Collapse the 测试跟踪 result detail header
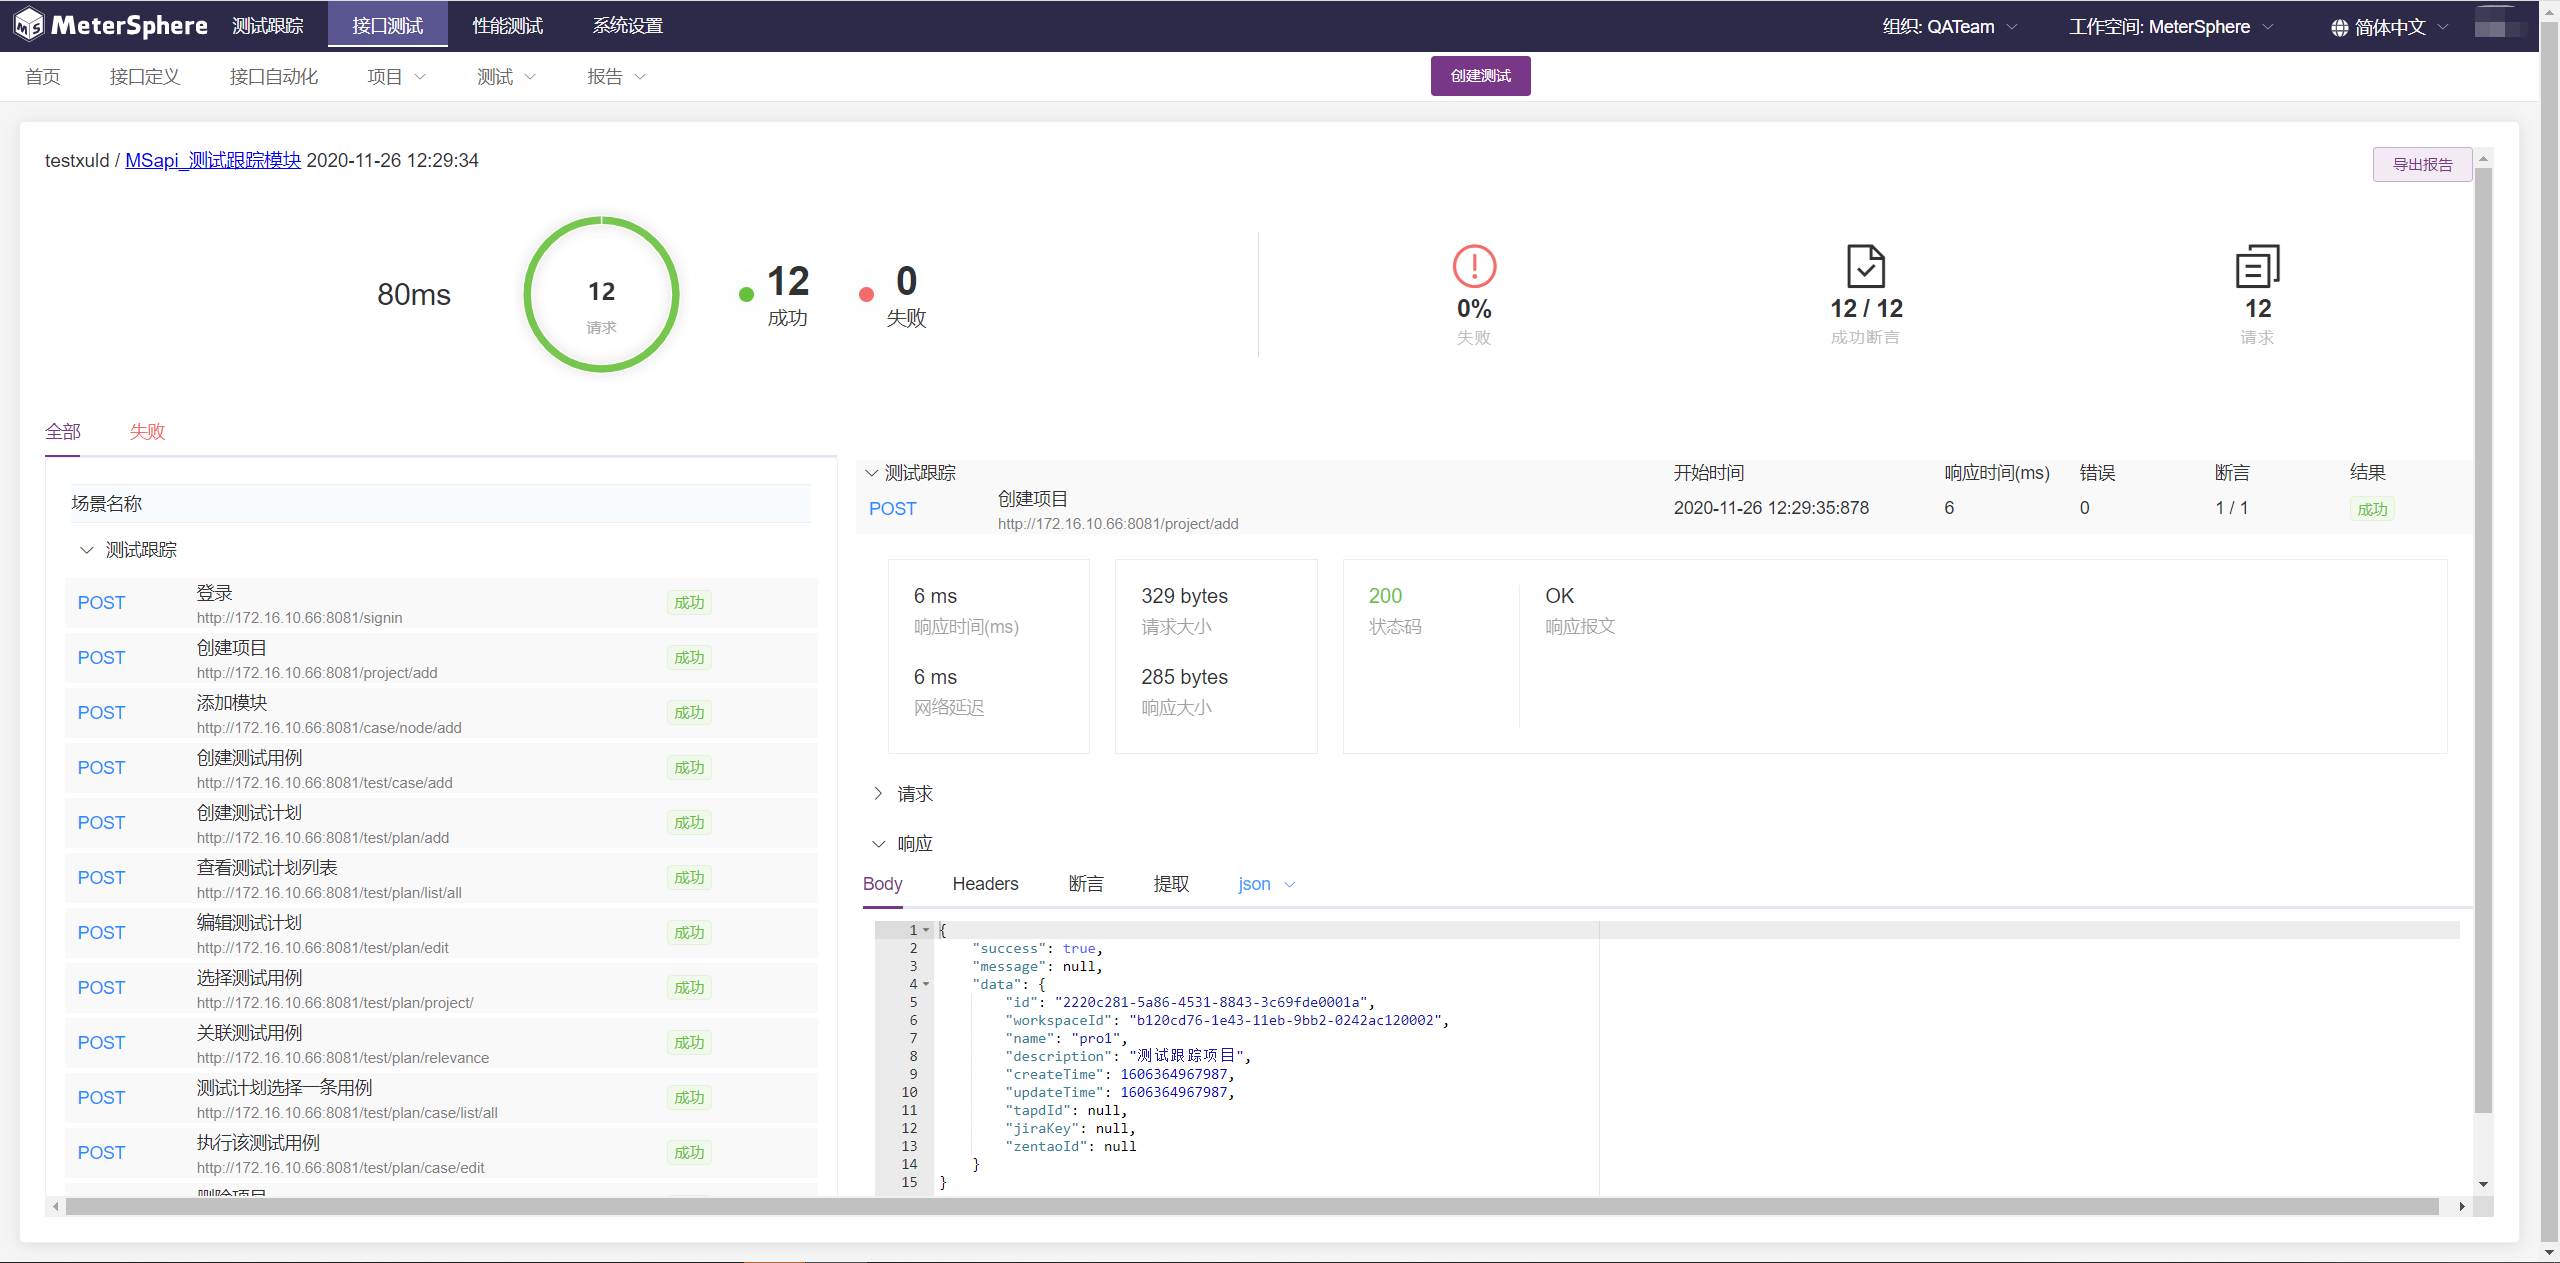The image size is (2560, 1263). point(872,473)
